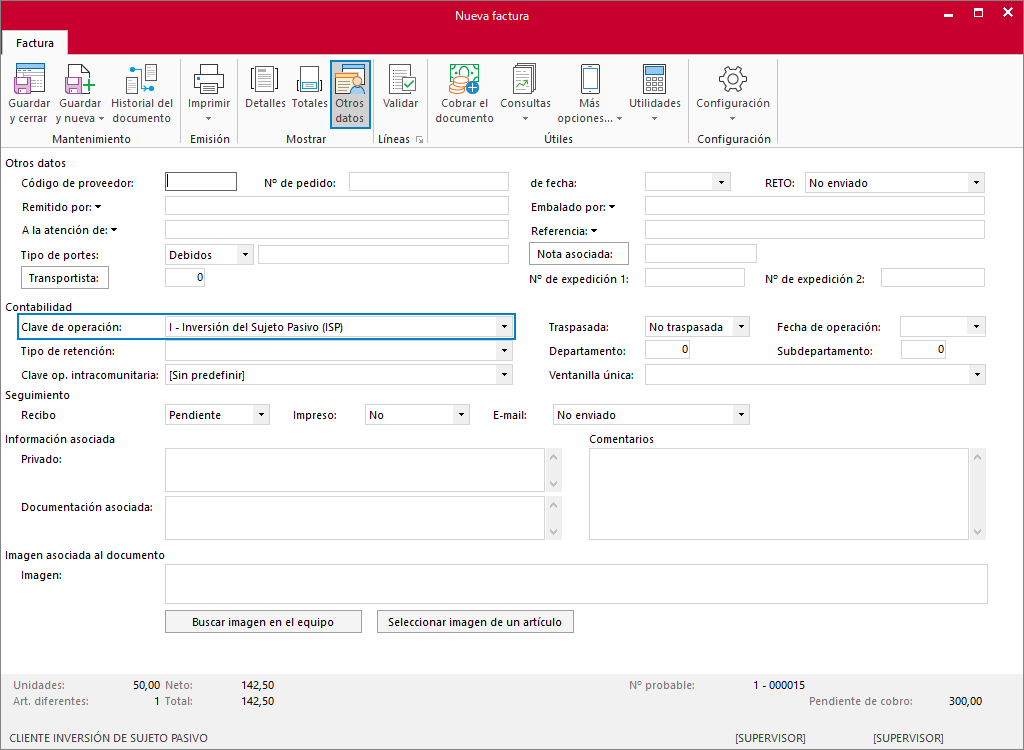Open Traspasada dropdown
Viewport: 1024px width, 750px height.
point(741,327)
